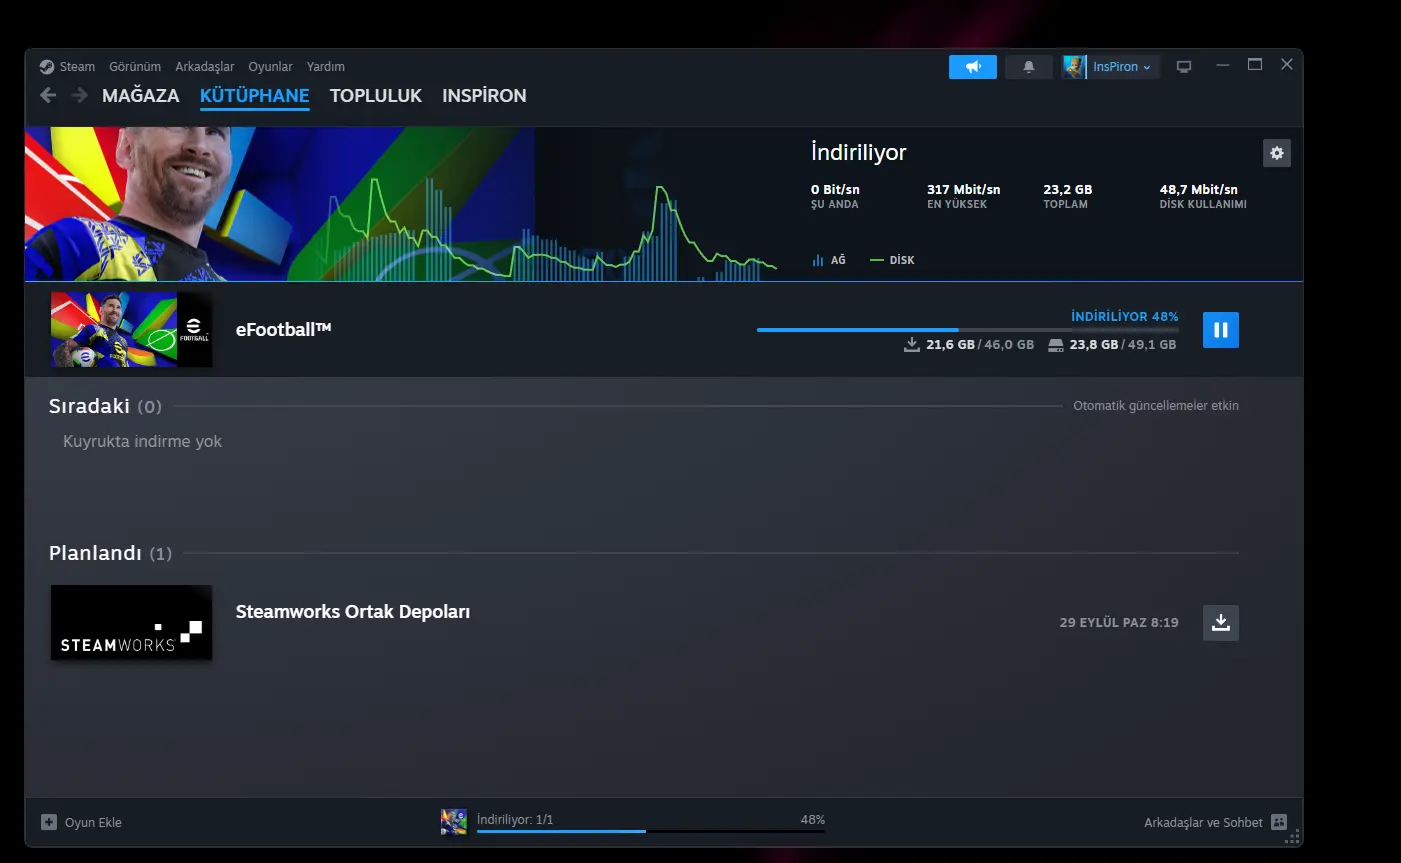Switch to the MAĞAZA tab
1401x863 pixels.
(x=141, y=96)
